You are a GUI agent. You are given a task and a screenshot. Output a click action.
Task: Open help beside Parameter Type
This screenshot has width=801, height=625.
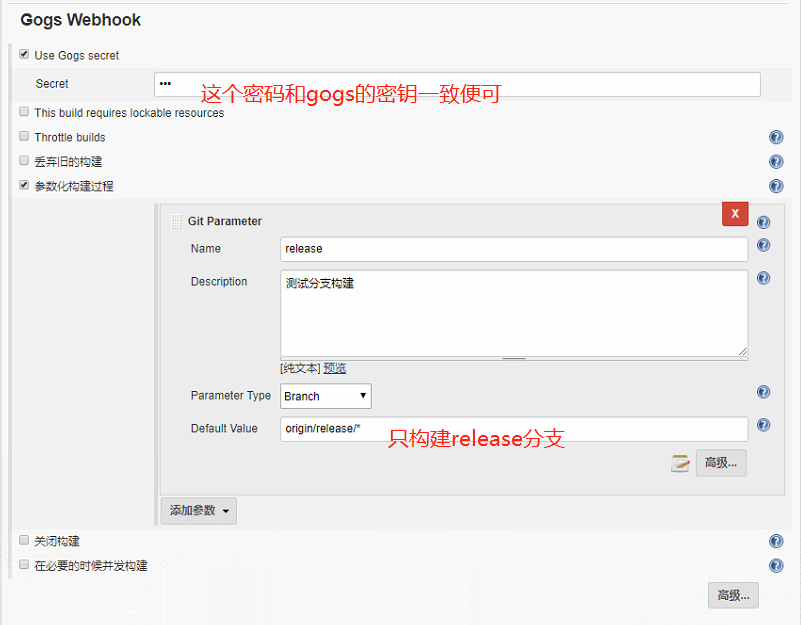pyautogui.click(x=763, y=392)
